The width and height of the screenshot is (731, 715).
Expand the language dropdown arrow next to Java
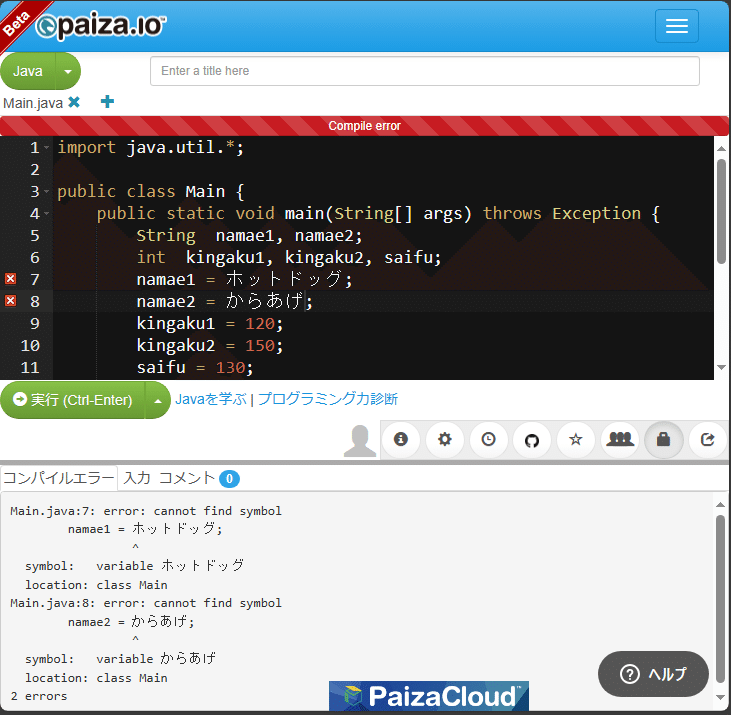point(68,71)
